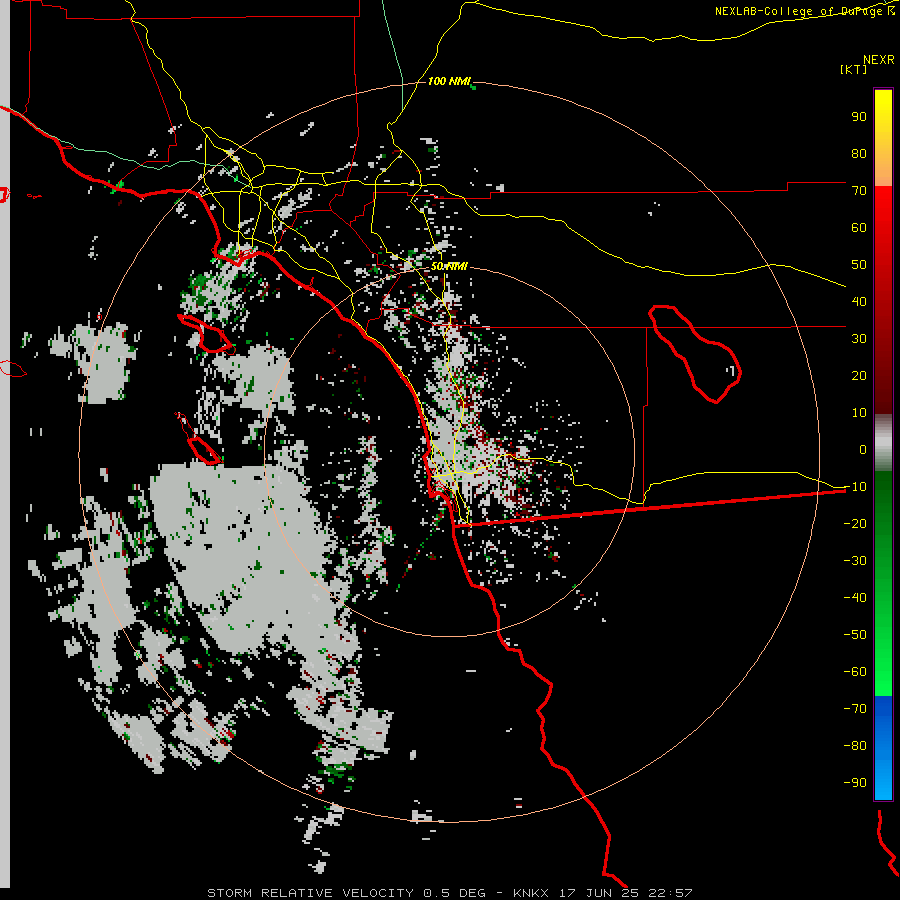Select the 70 knot scale label
The height and width of the screenshot is (900, 900).
pyautogui.click(x=859, y=191)
